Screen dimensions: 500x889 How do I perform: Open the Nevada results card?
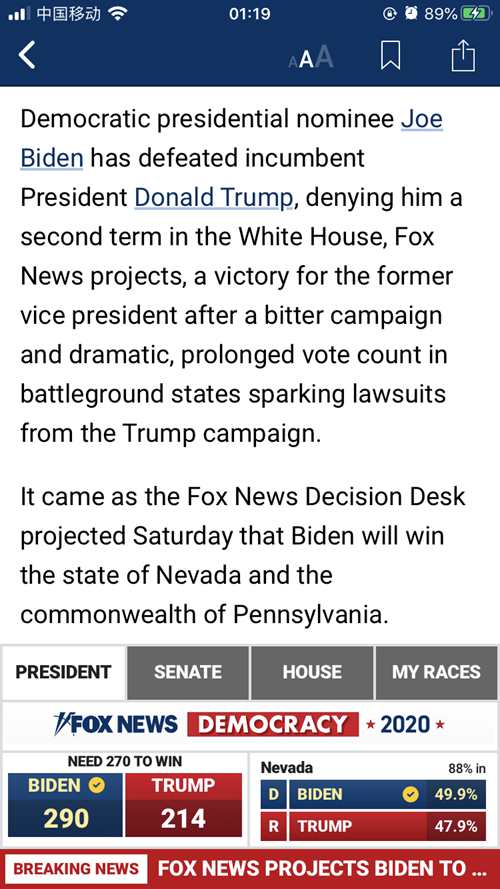click(x=373, y=800)
